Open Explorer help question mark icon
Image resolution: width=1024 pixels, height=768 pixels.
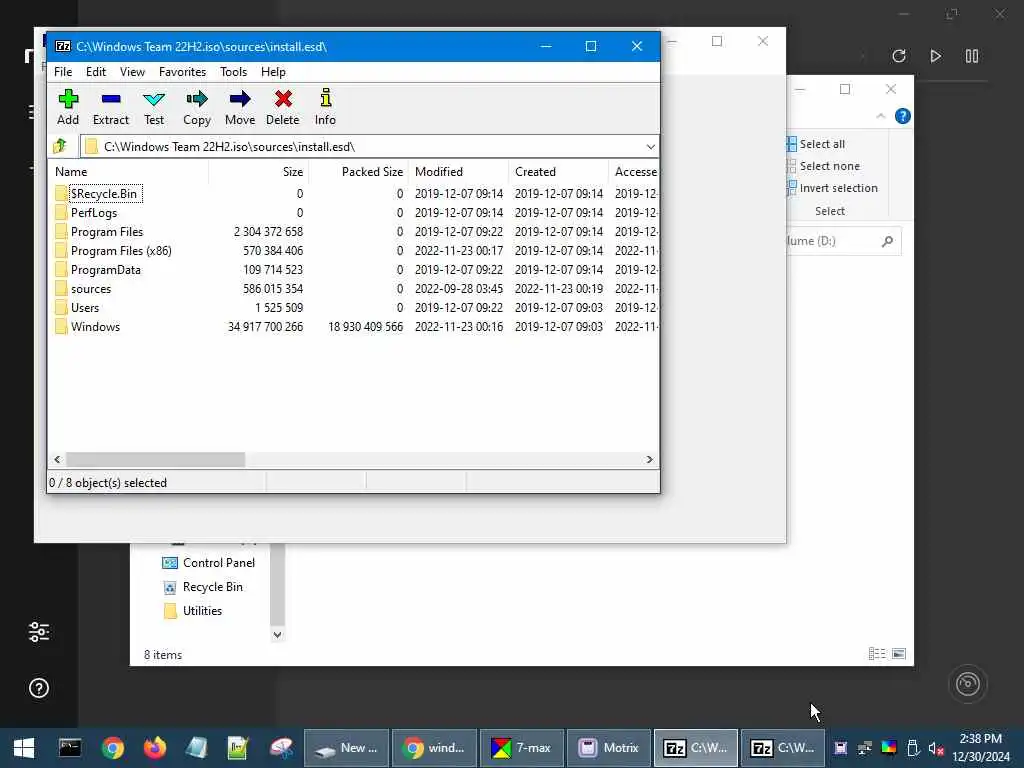[x=903, y=116]
